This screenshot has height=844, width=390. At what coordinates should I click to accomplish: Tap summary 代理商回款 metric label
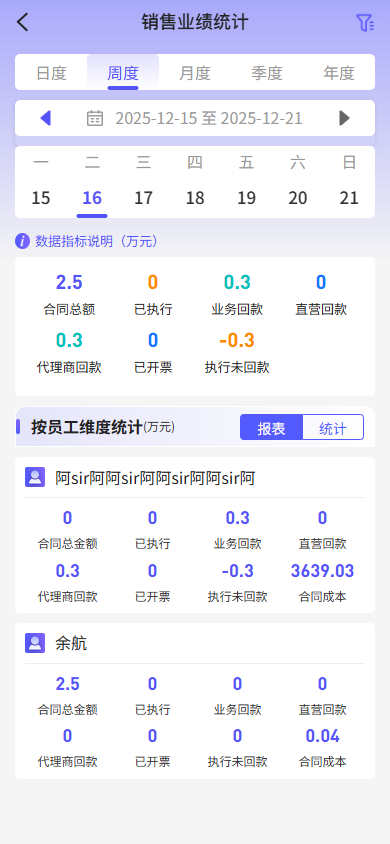[69, 368]
